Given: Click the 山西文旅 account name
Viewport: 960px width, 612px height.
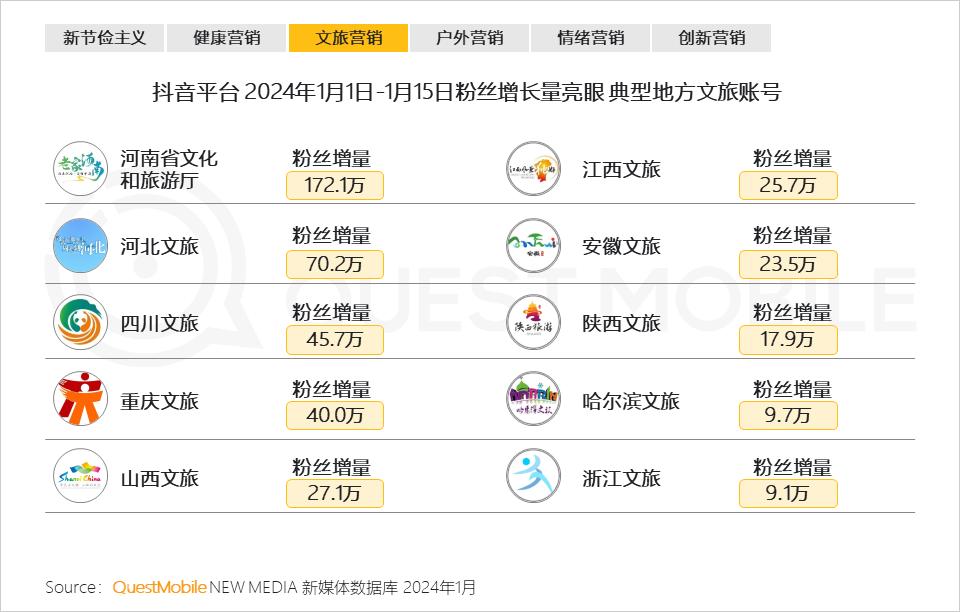Looking at the screenshot, I should tap(159, 478).
